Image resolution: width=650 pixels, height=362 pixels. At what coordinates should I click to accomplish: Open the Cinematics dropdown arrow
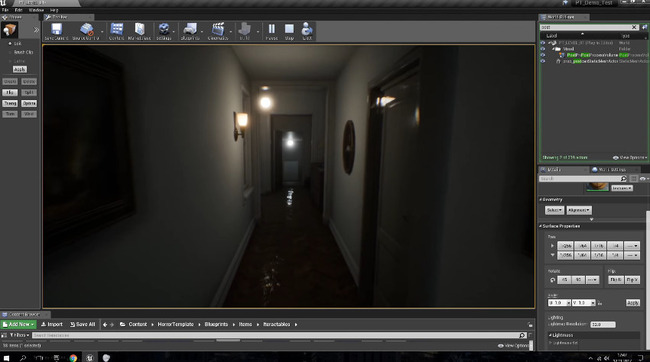point(231,31)
